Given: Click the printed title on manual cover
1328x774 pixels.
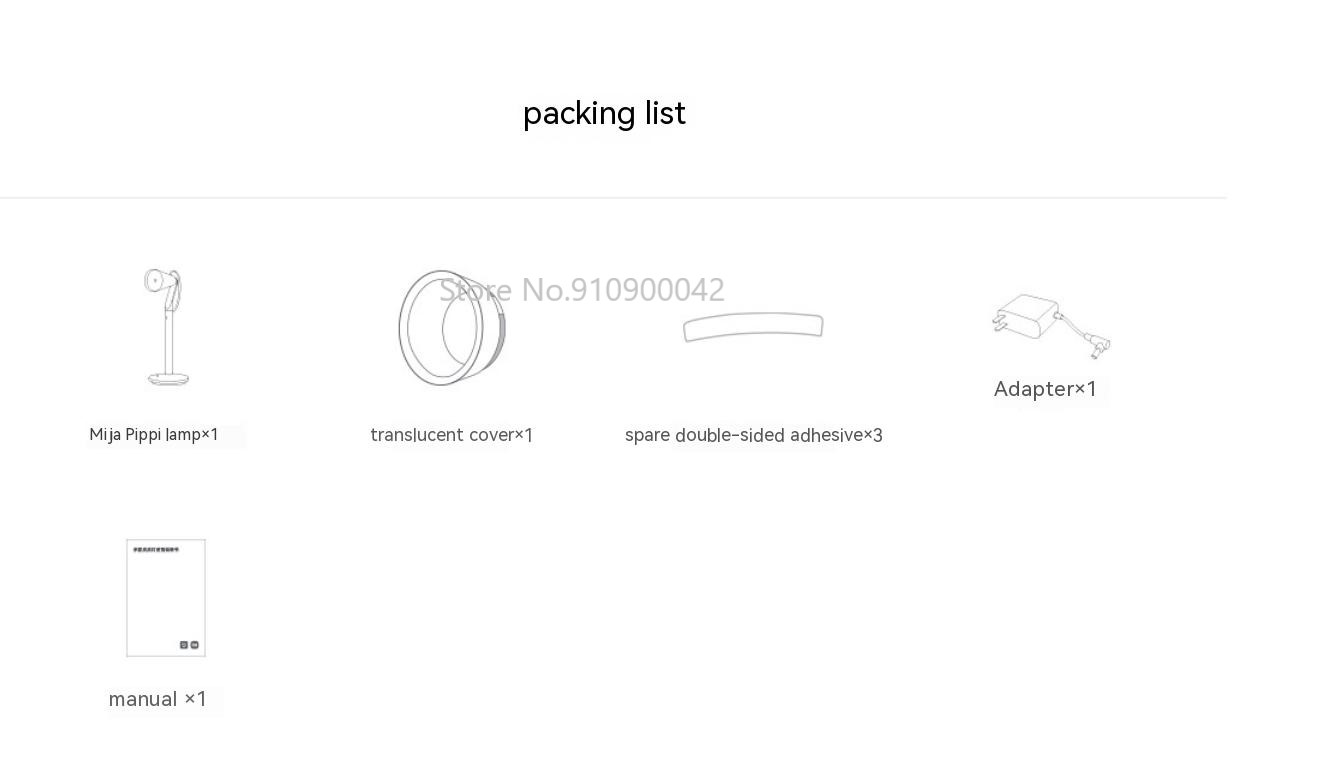Looking at the screenshot, I should (156, 549).
